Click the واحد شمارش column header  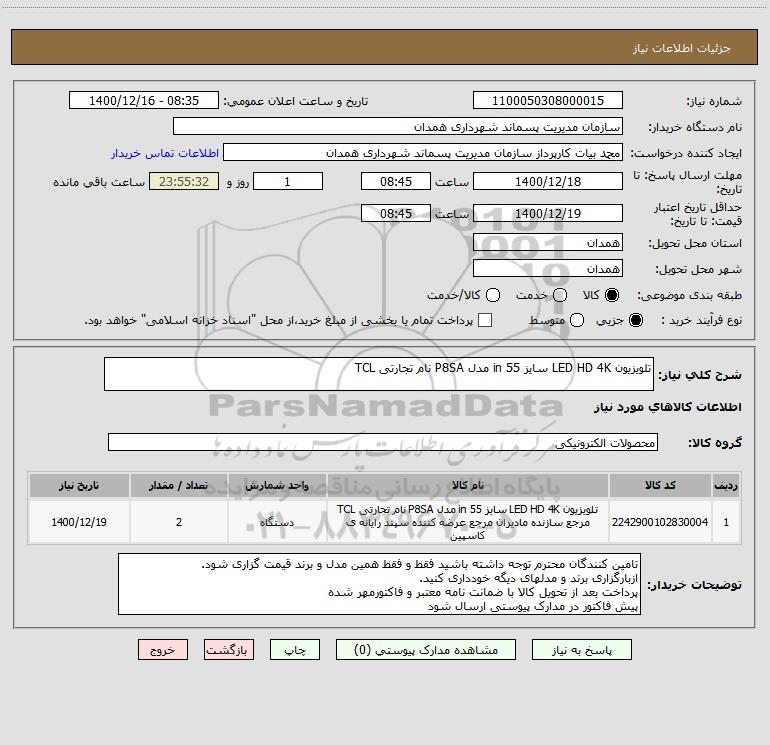277,485
